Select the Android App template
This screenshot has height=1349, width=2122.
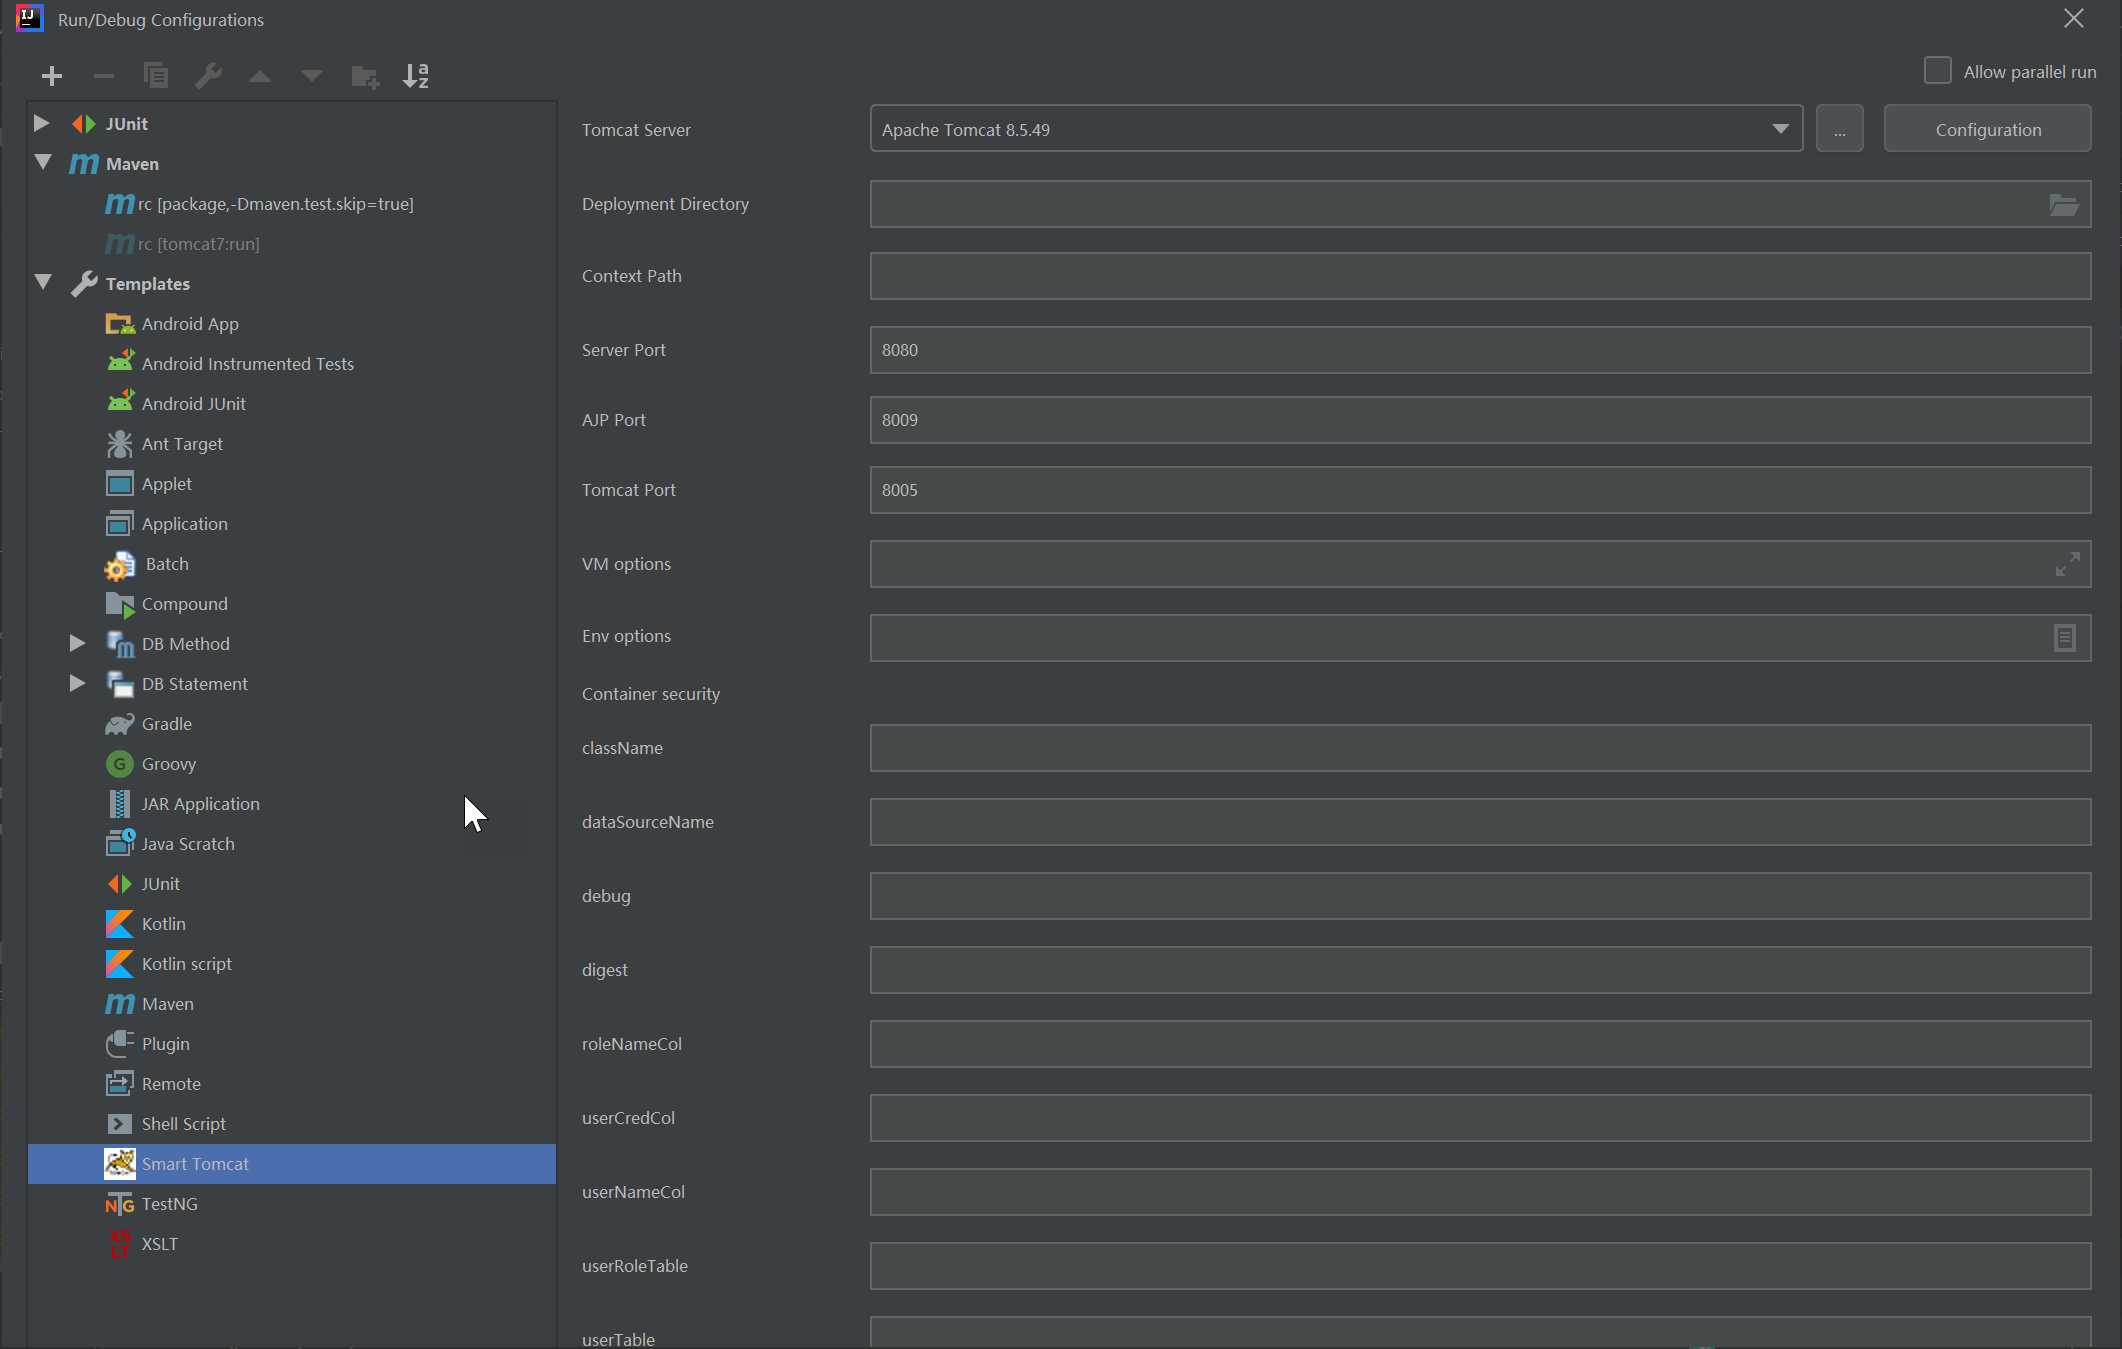point(190,324)
